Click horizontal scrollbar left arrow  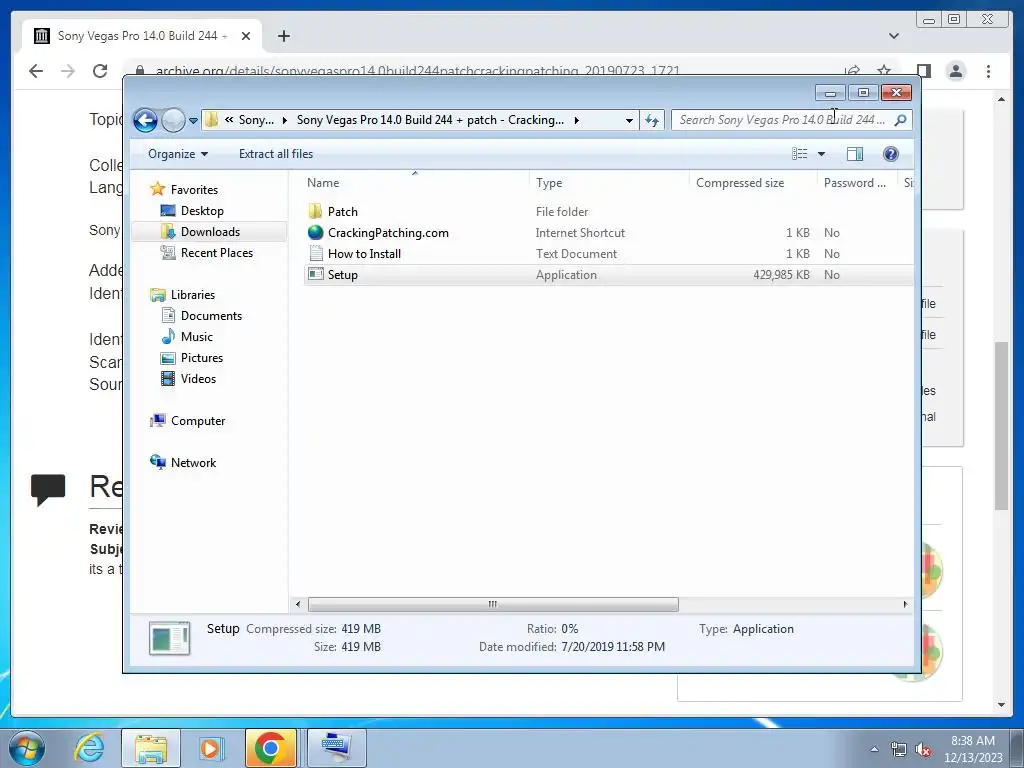coord(298,605)
